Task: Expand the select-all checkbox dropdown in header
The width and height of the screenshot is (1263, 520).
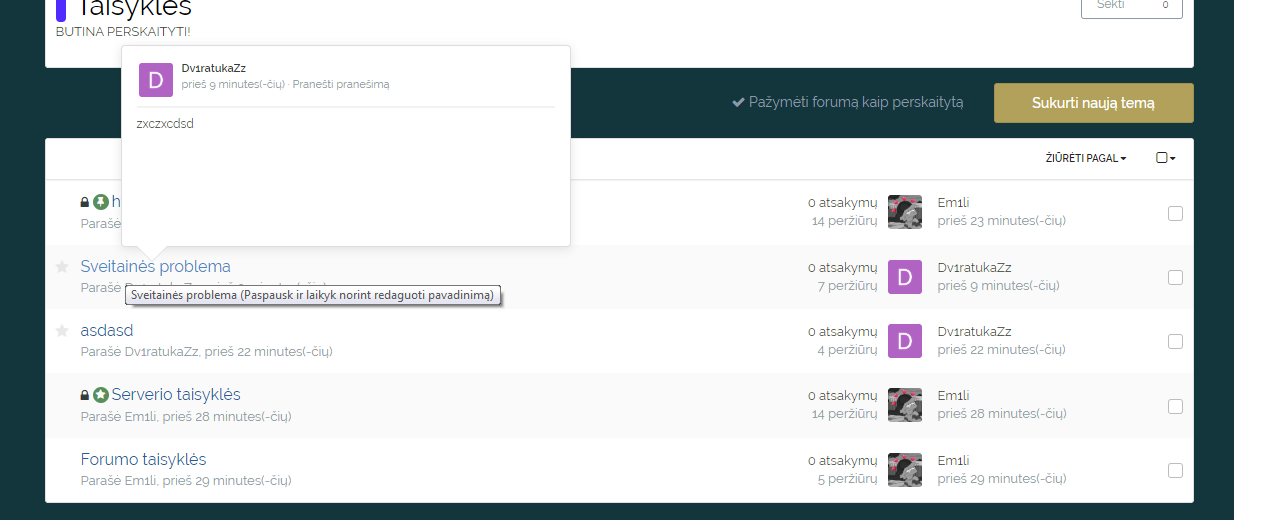Action: pos(1165,158)
